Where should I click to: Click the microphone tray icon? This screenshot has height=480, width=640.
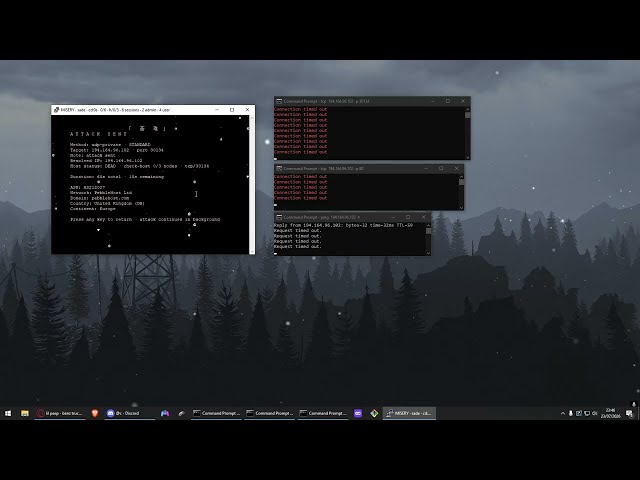(x=571, y=413)
